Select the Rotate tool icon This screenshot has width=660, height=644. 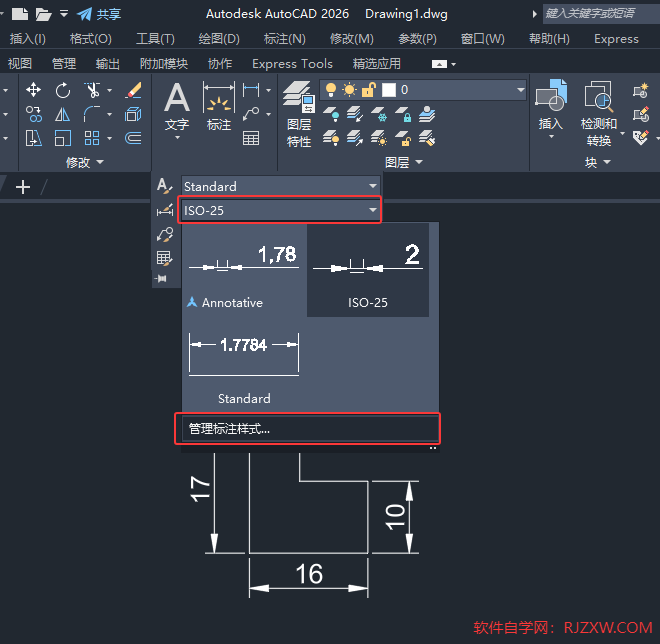pyautogui.click(x=63, y=90)
